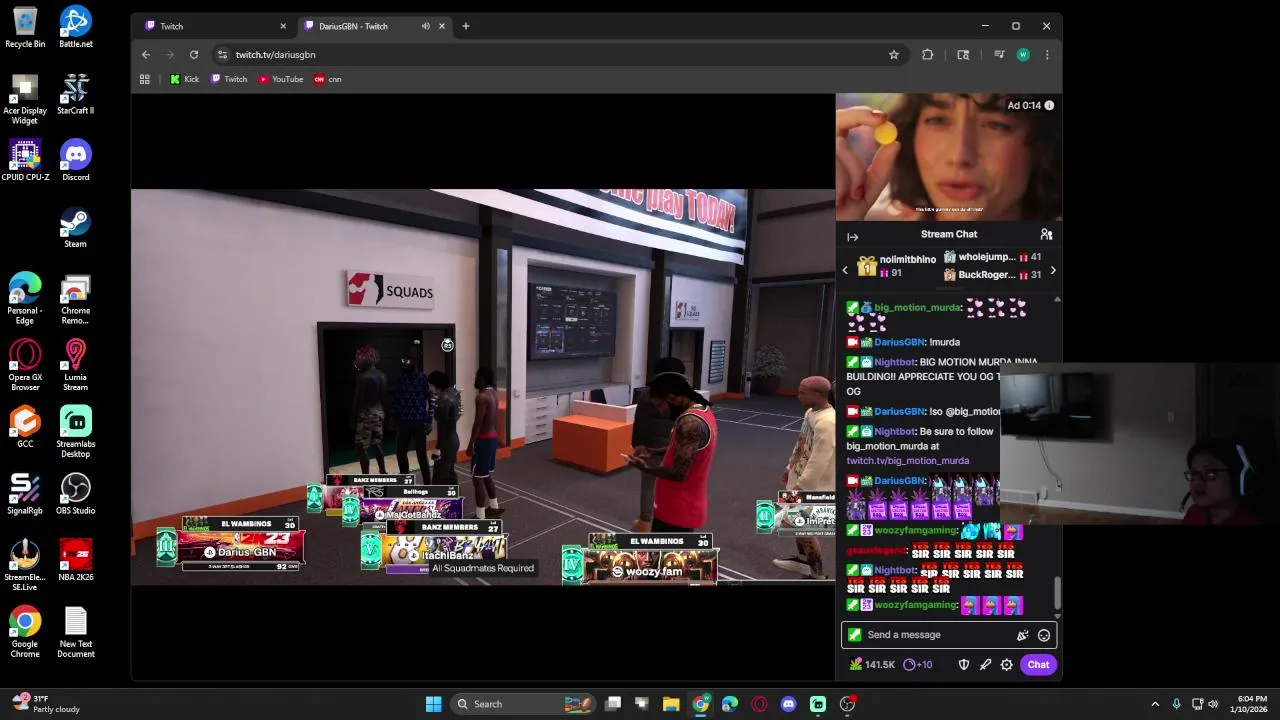Show previous gift leaderboard entry
The height and width of the screenshot is (720, 1280).
pos(845,270)
